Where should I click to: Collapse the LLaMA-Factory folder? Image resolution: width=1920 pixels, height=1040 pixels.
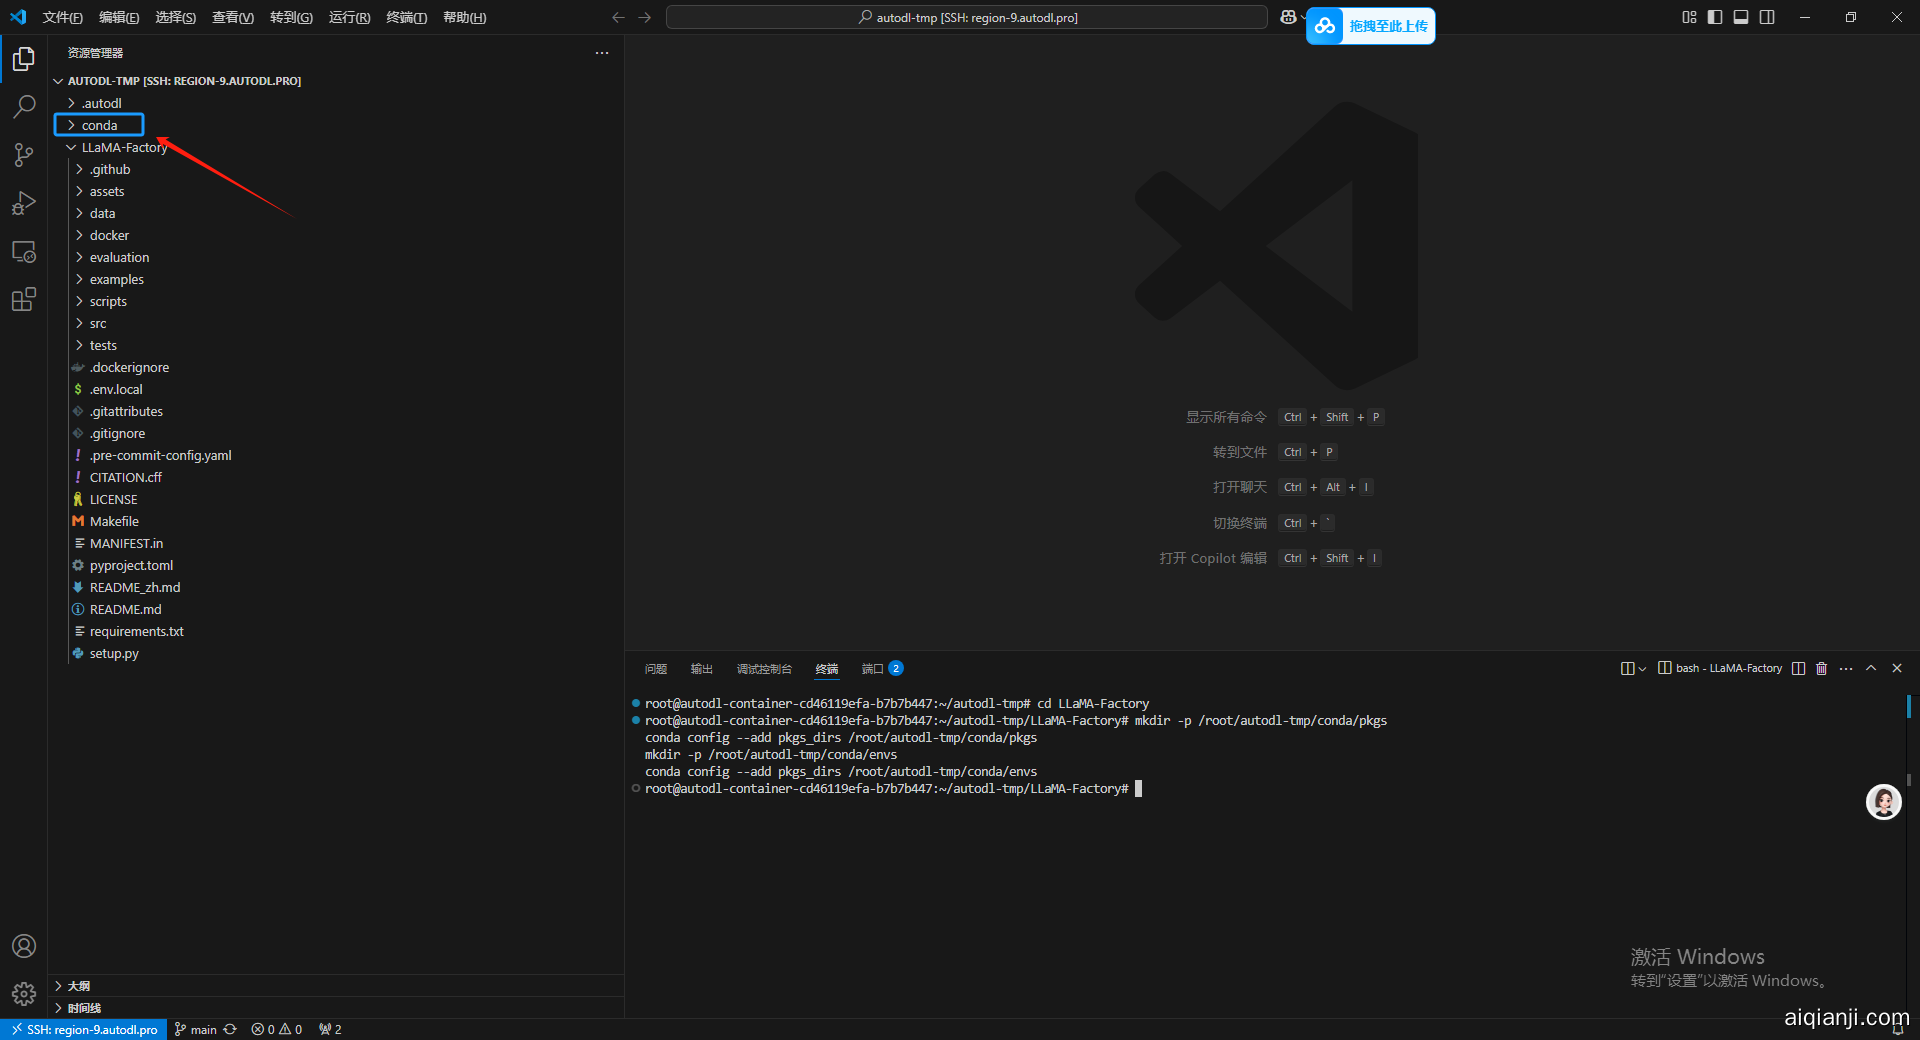(x=124, y=147)
